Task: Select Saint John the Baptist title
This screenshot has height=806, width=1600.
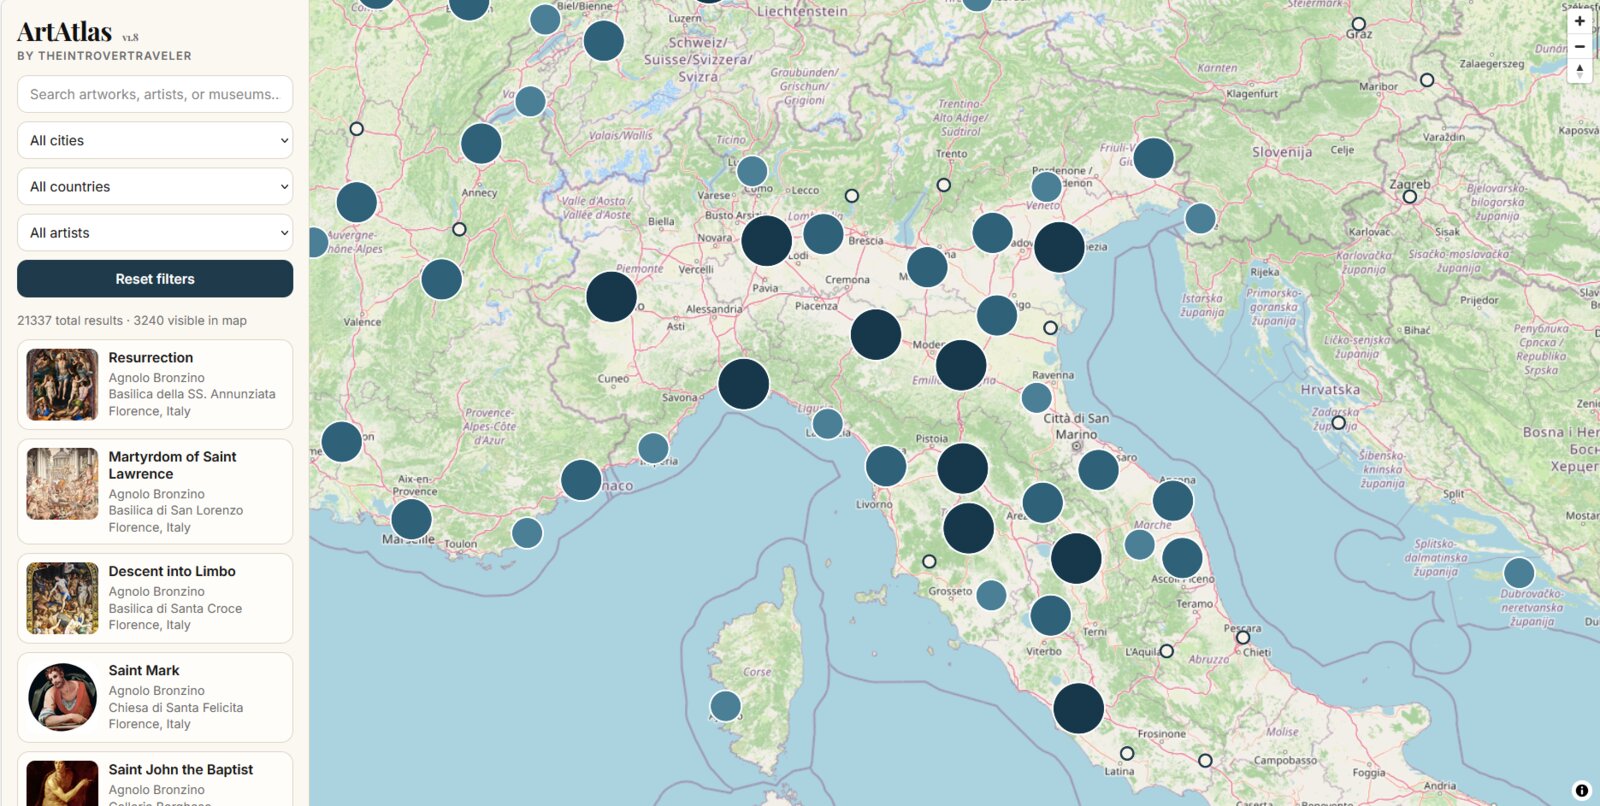Action: click(181, 769)
